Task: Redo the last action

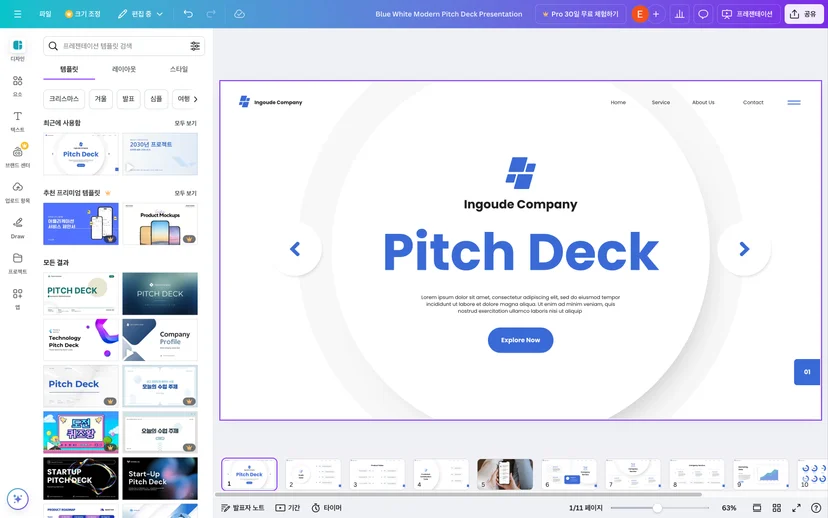Action: click(x=211, y=14)
